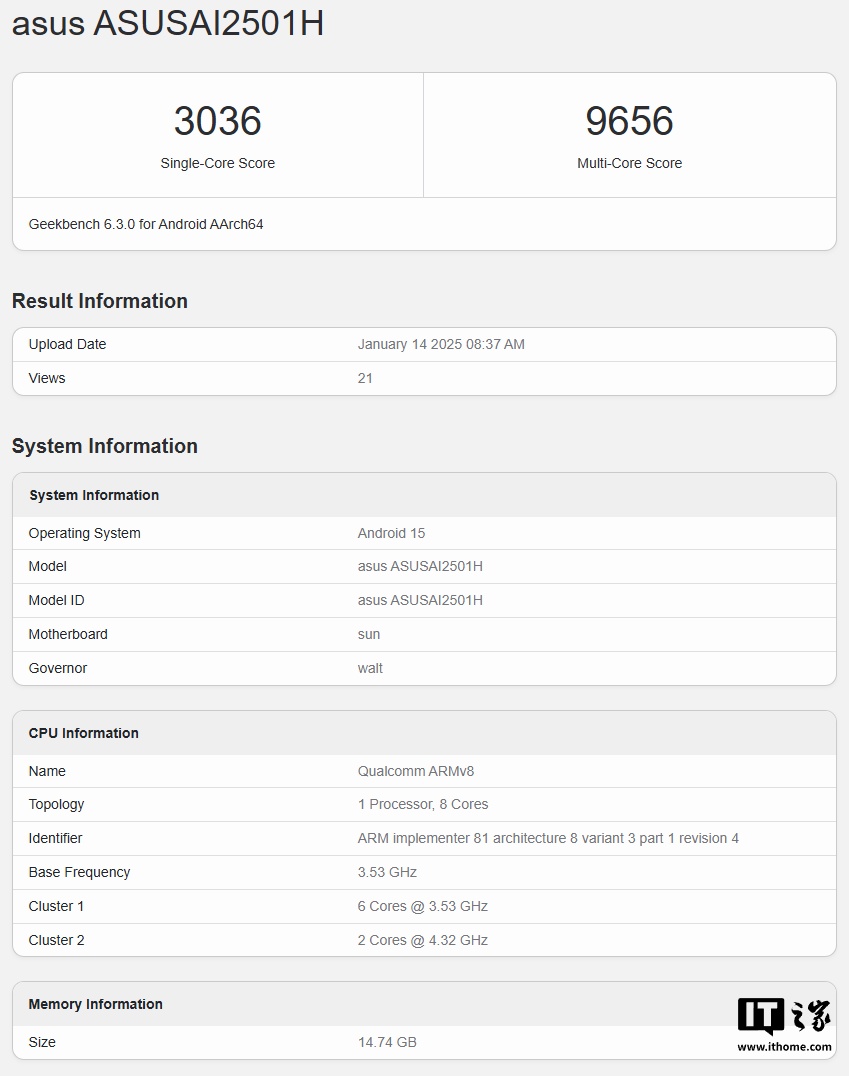Click the Memory Information table header
Screen dimensions: 849x1076
(95, 1004)
